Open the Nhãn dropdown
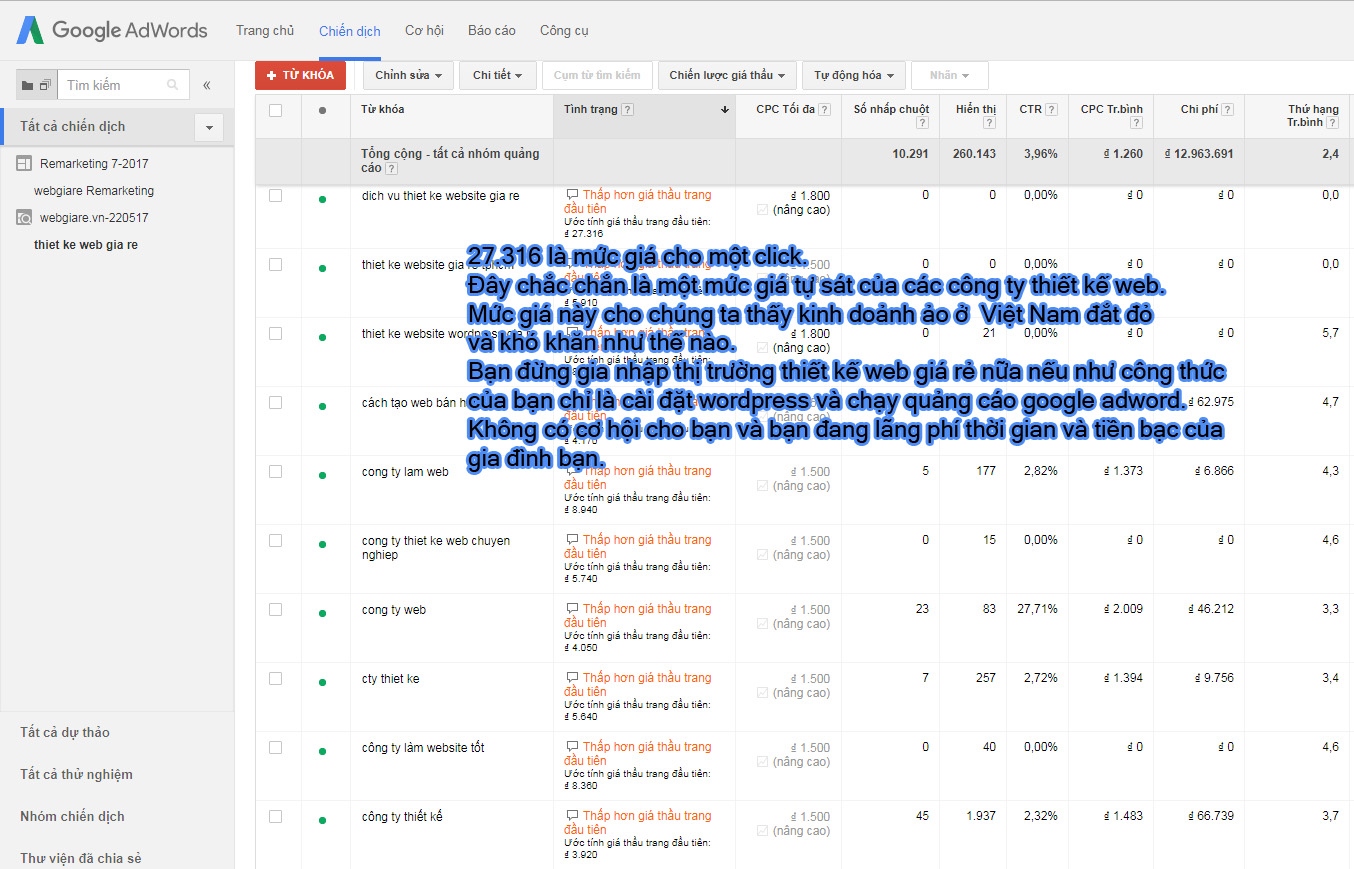This screenshot has width=1354, height=869. coord(949,75)
